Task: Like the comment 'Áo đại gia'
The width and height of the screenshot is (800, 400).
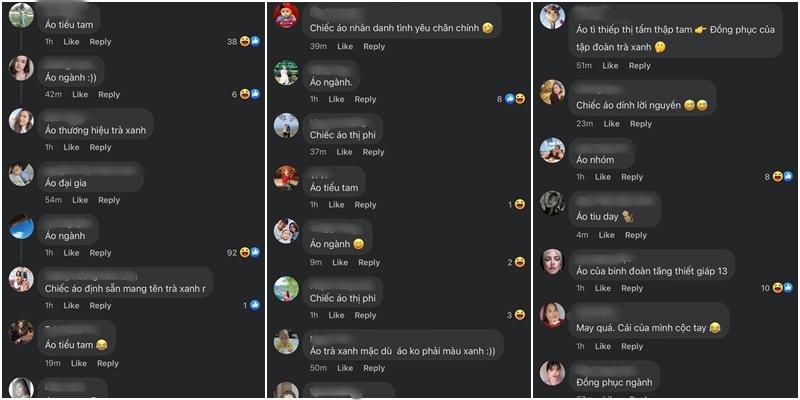Action: (x=80, y=200)
